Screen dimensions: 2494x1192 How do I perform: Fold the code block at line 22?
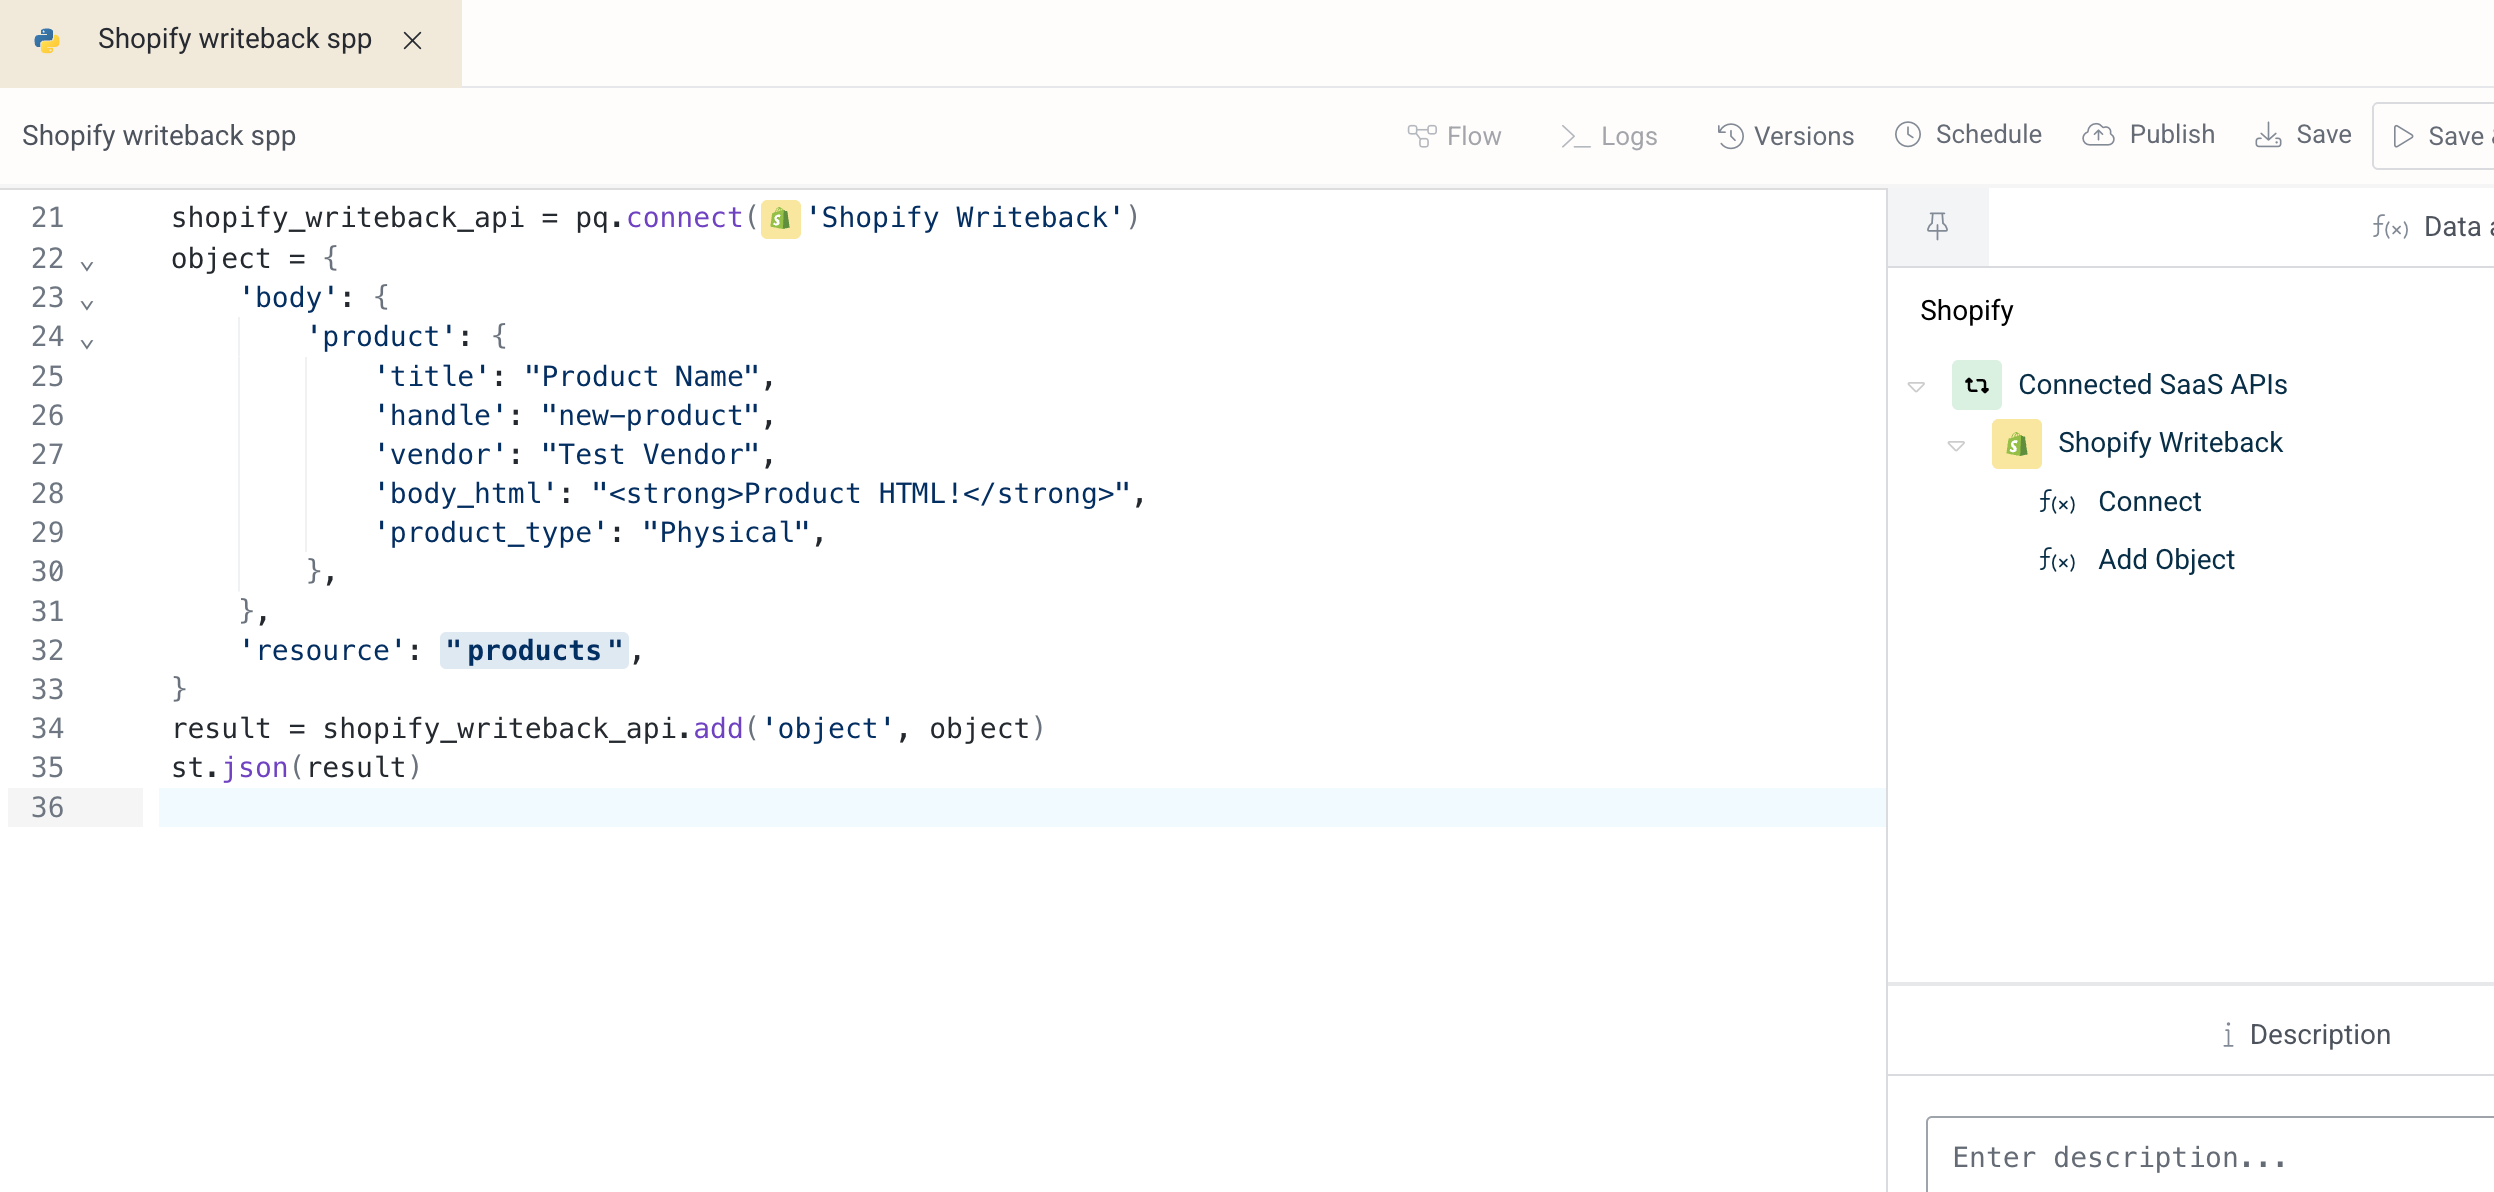pos(87,266)
